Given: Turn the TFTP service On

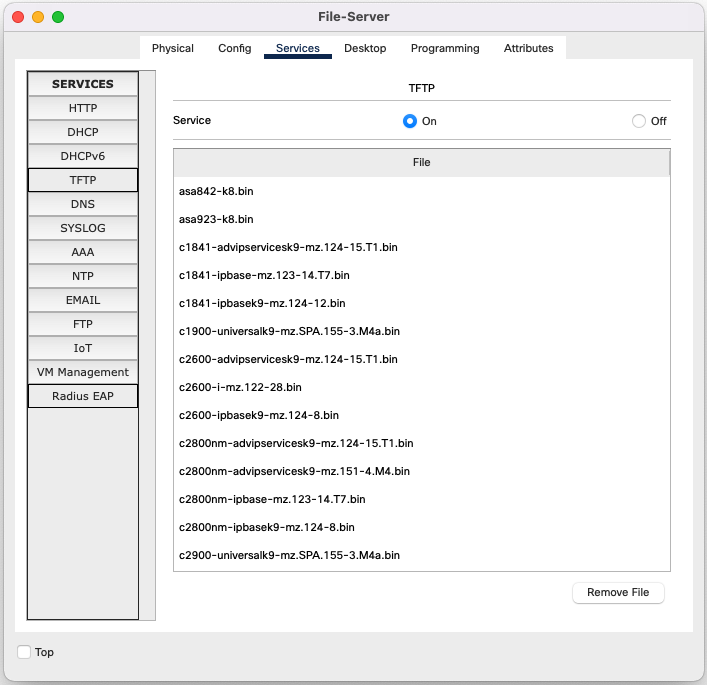Looking at the screenshot, I should [409, 121].
